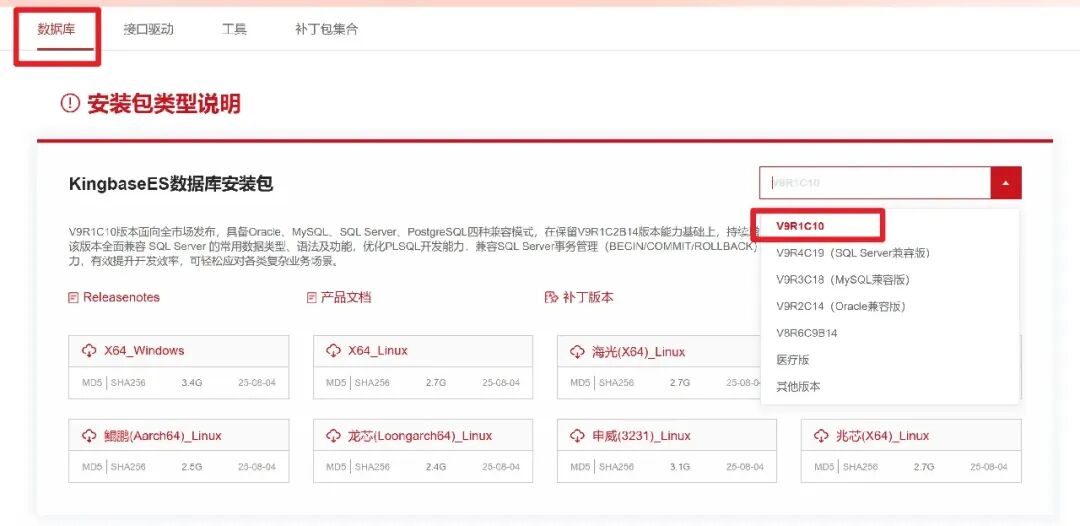The height and width of the screenshot is (526, 1080).
Task: Choose V9R4C19 (SQL Server兼容版) option
Action: point(853,253)
